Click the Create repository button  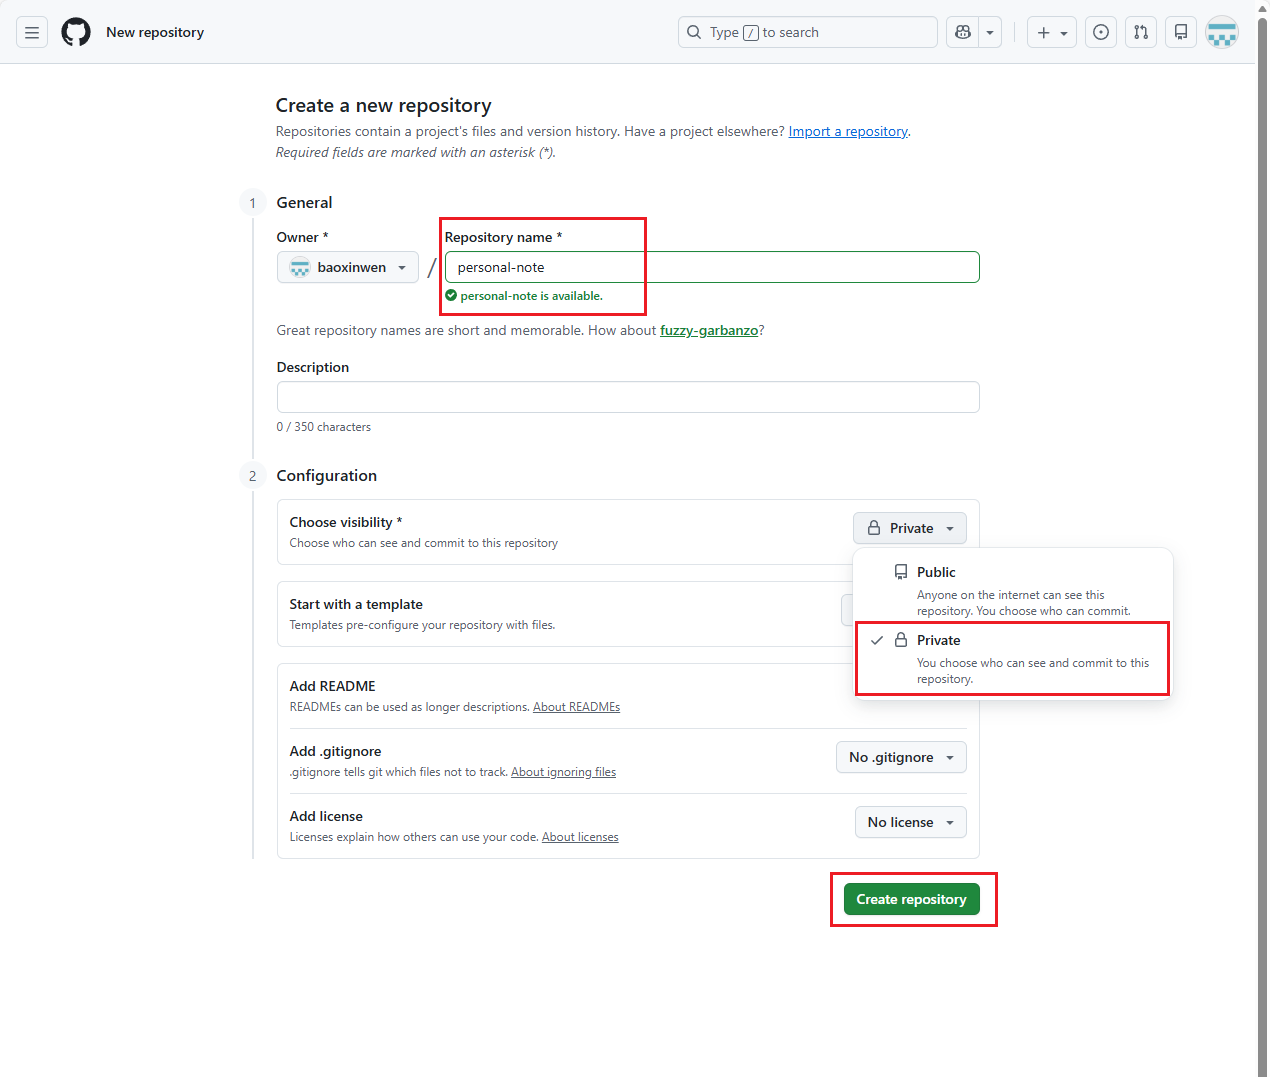[x=911, y=899]
